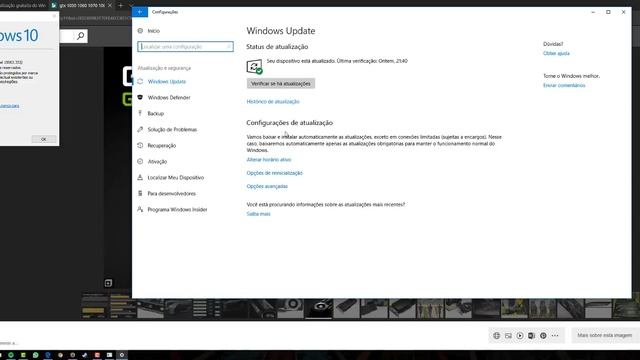This screenshot has width=640, height=360.
Task: Open Programa Windows Insider section
Action: (x=177, y=209)
